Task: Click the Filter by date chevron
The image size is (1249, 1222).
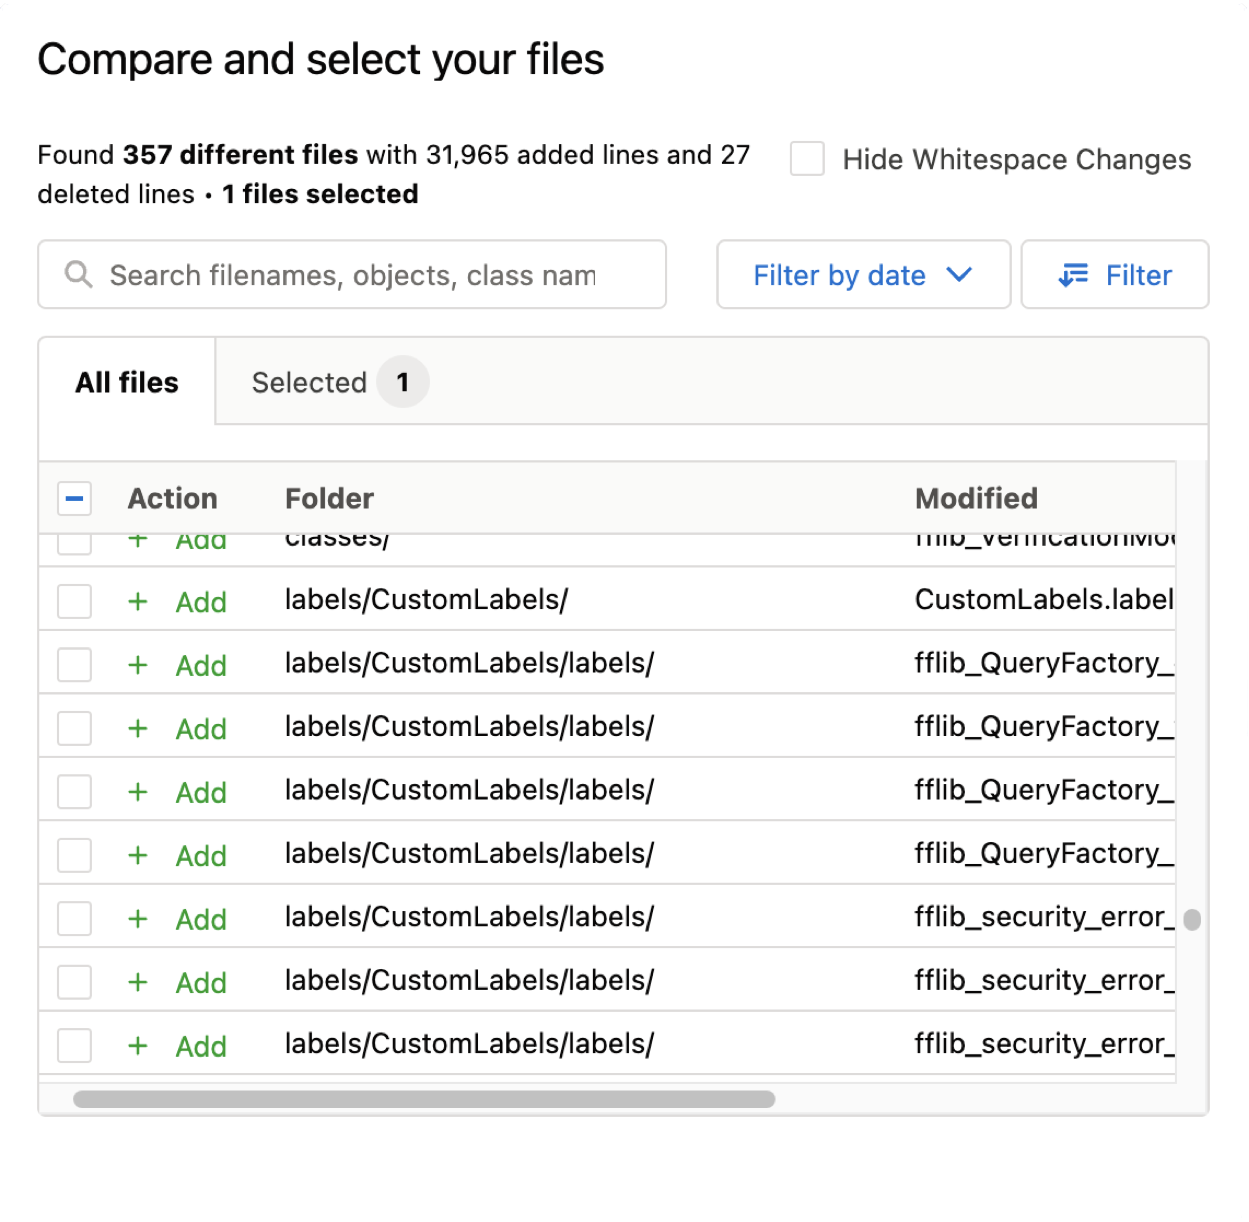Action: [x=959, y=274]
